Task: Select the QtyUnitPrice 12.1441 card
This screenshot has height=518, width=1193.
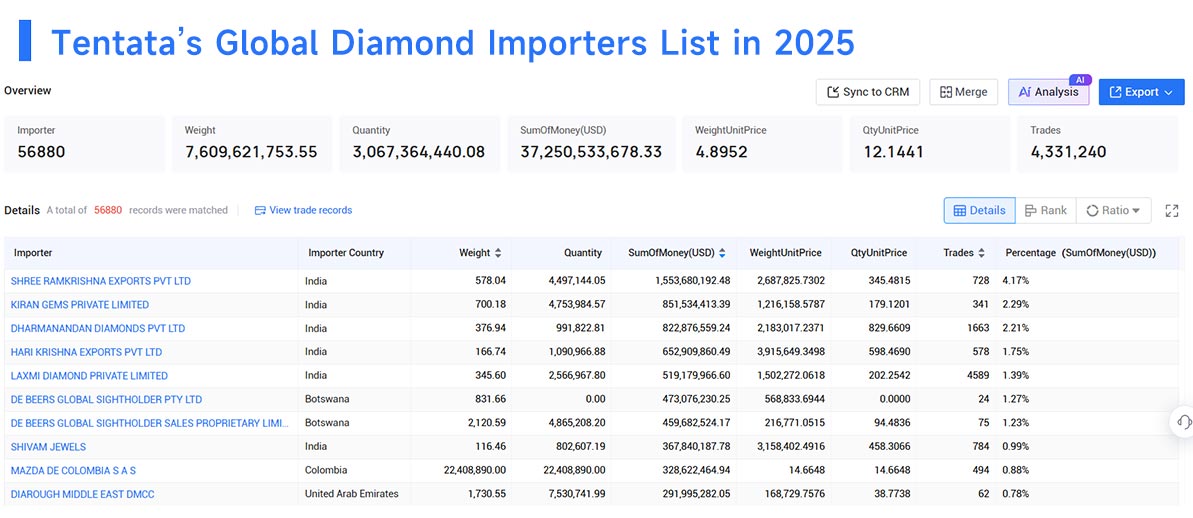Action: click(x=931, y=144)
